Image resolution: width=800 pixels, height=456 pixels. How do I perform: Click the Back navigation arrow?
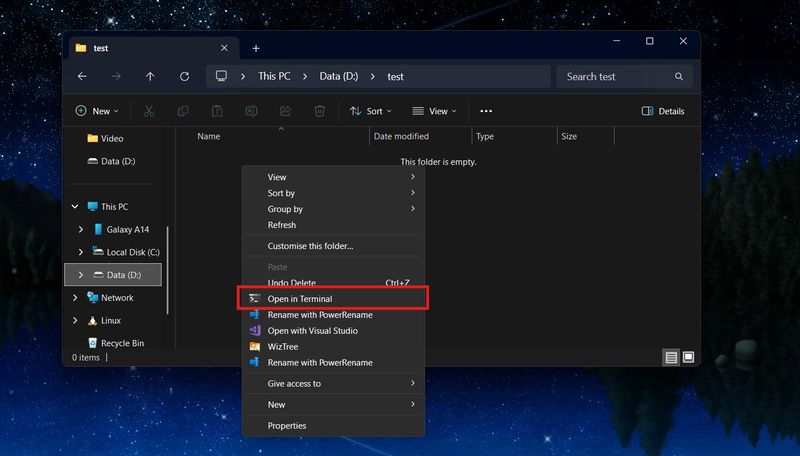82,77
